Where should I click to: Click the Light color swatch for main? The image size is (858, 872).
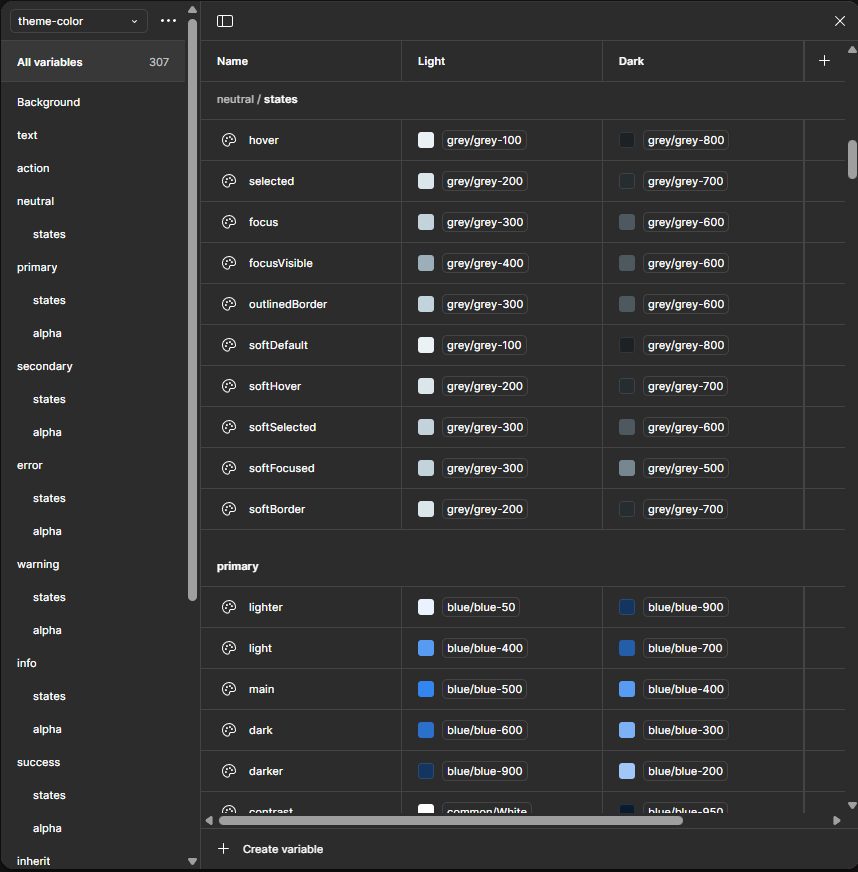[426, 689]
